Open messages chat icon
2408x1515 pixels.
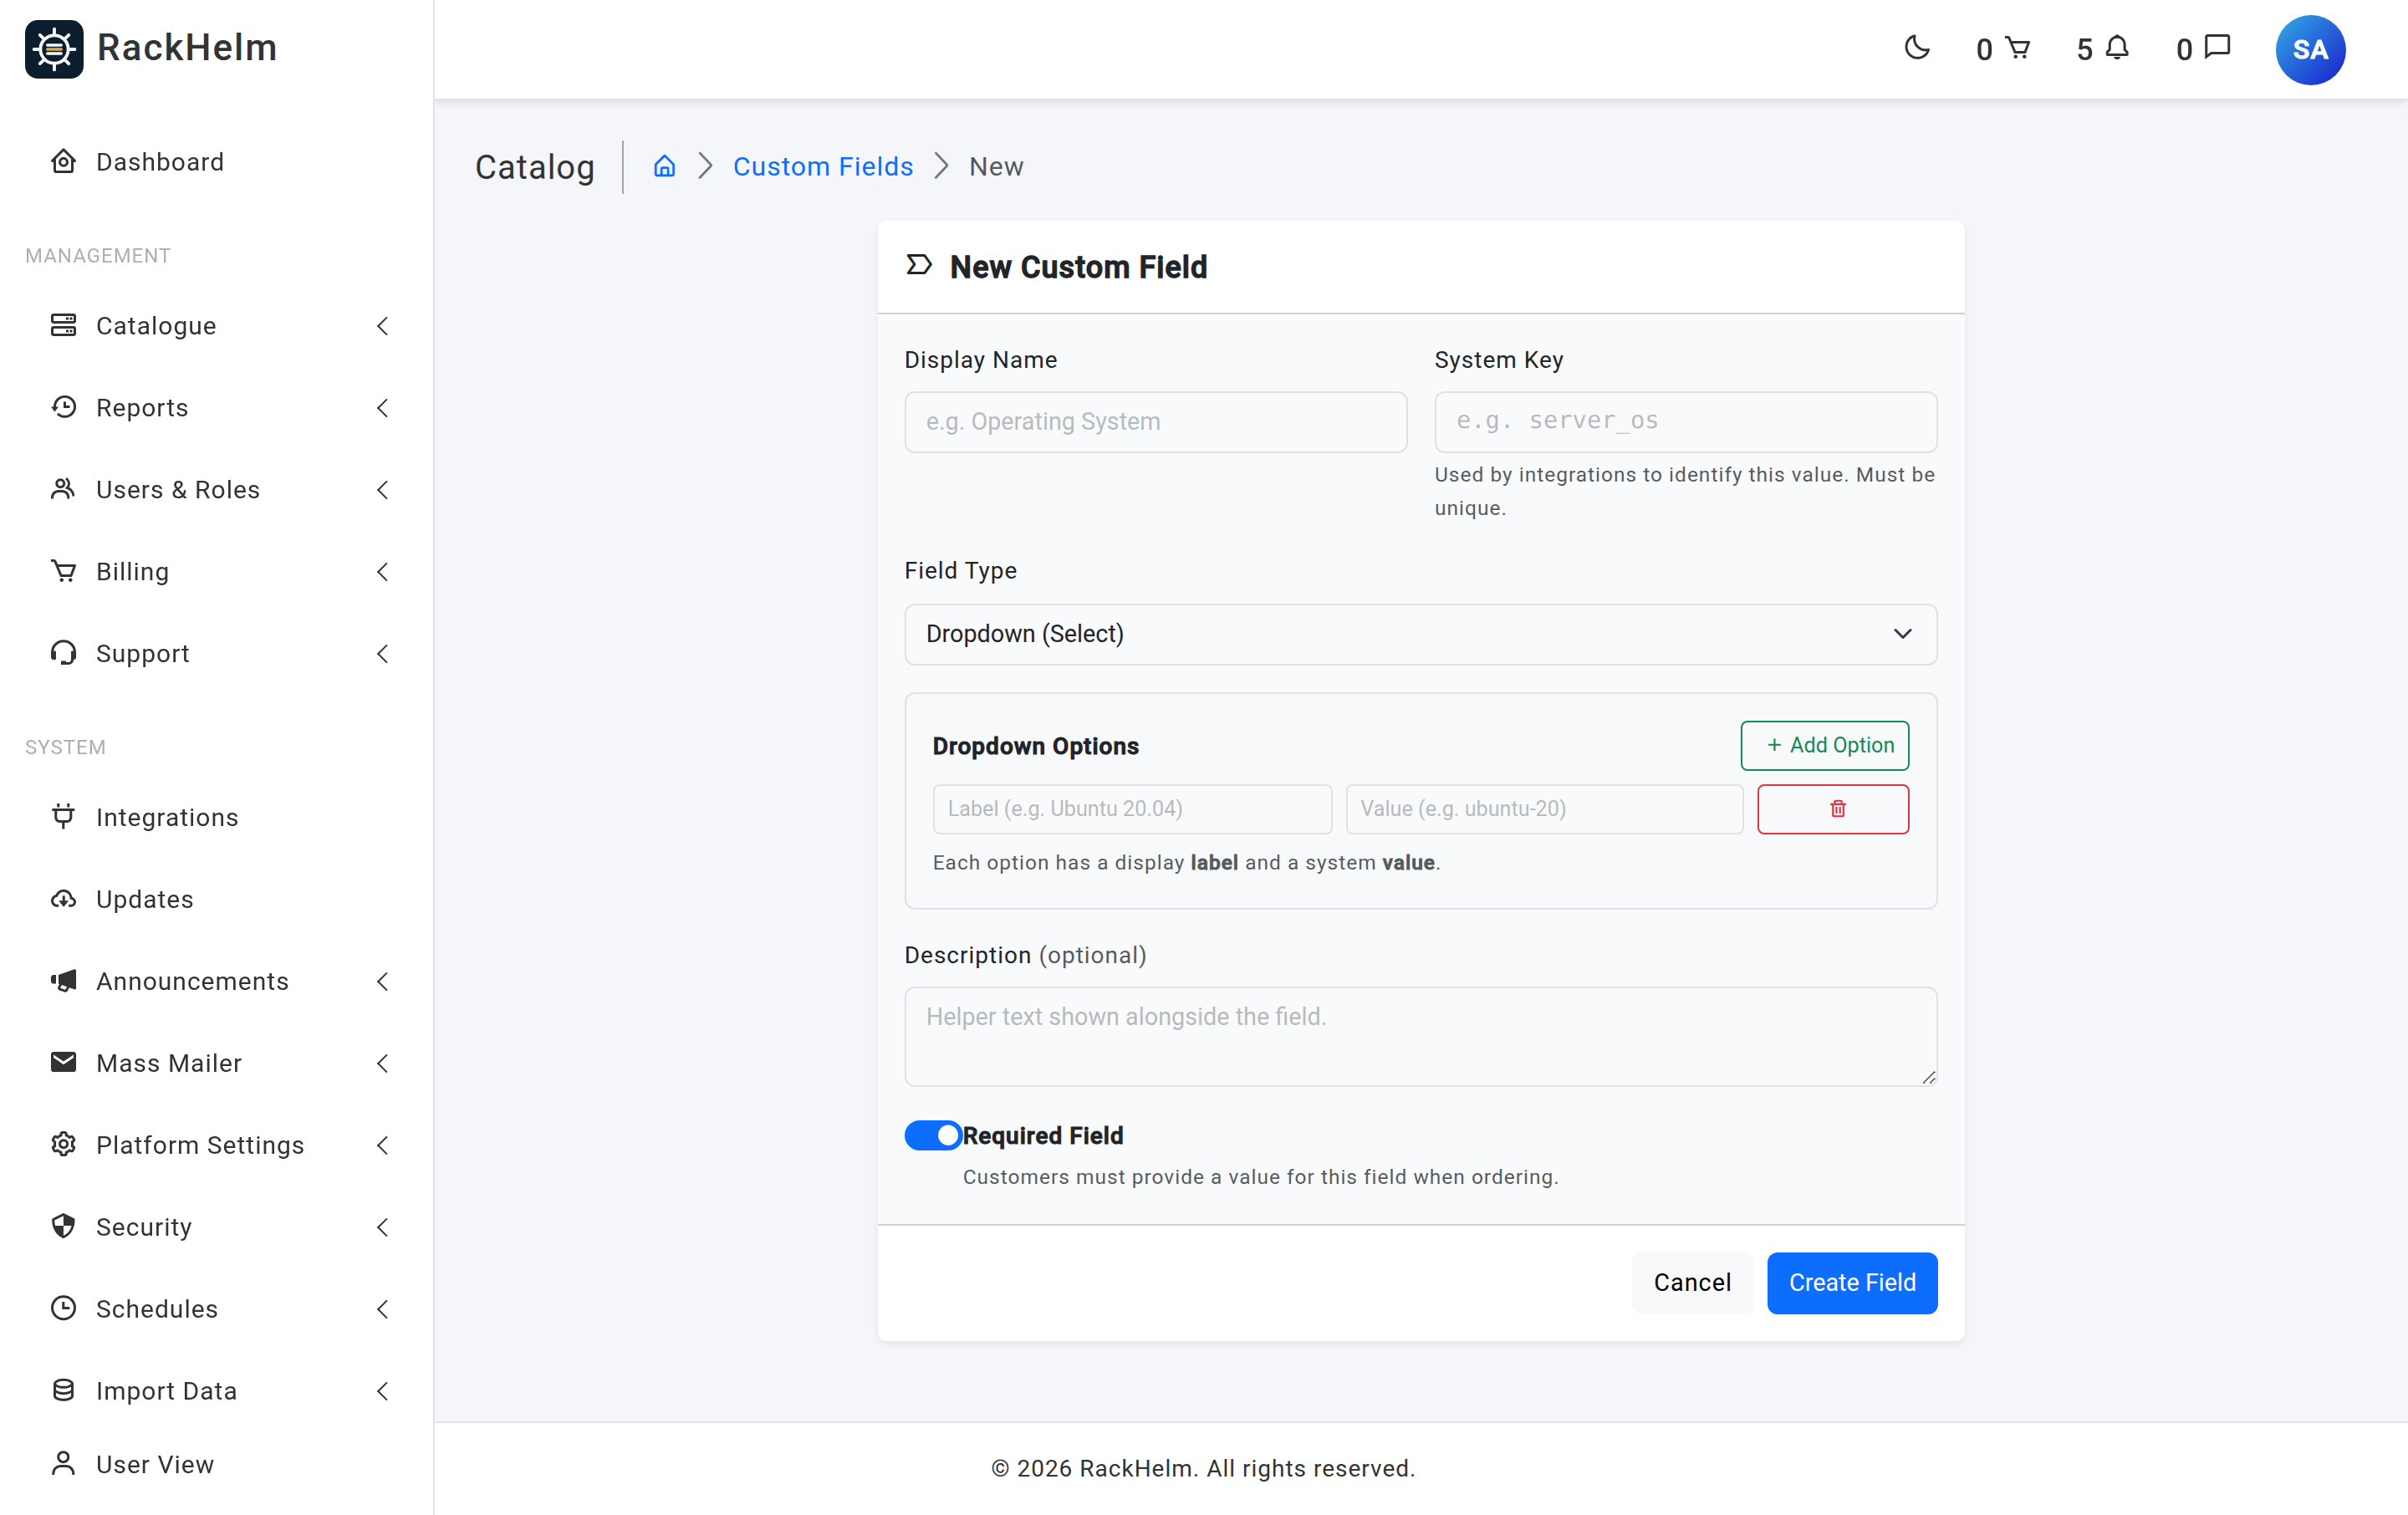pos(2217,47)
